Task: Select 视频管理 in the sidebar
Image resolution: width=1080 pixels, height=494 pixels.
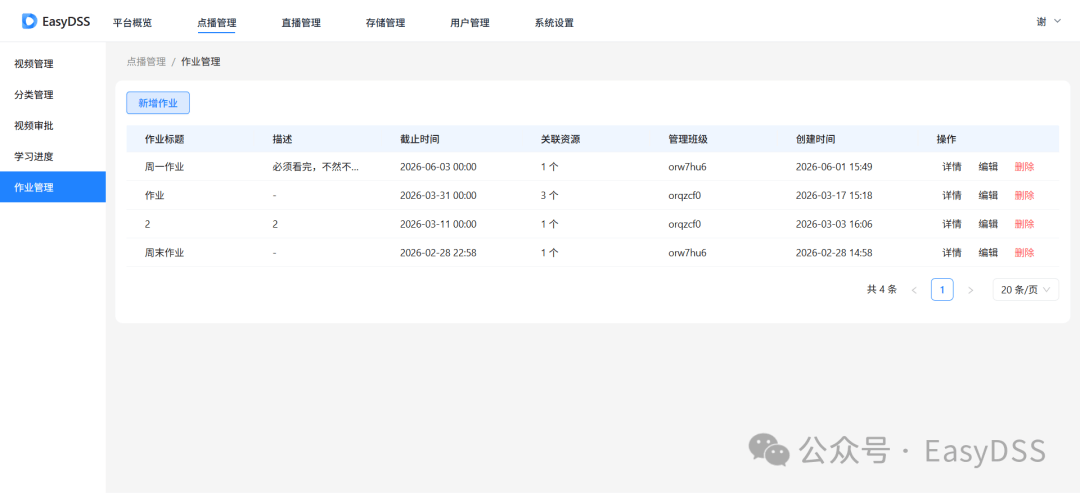Action: [x=53, y=64]
